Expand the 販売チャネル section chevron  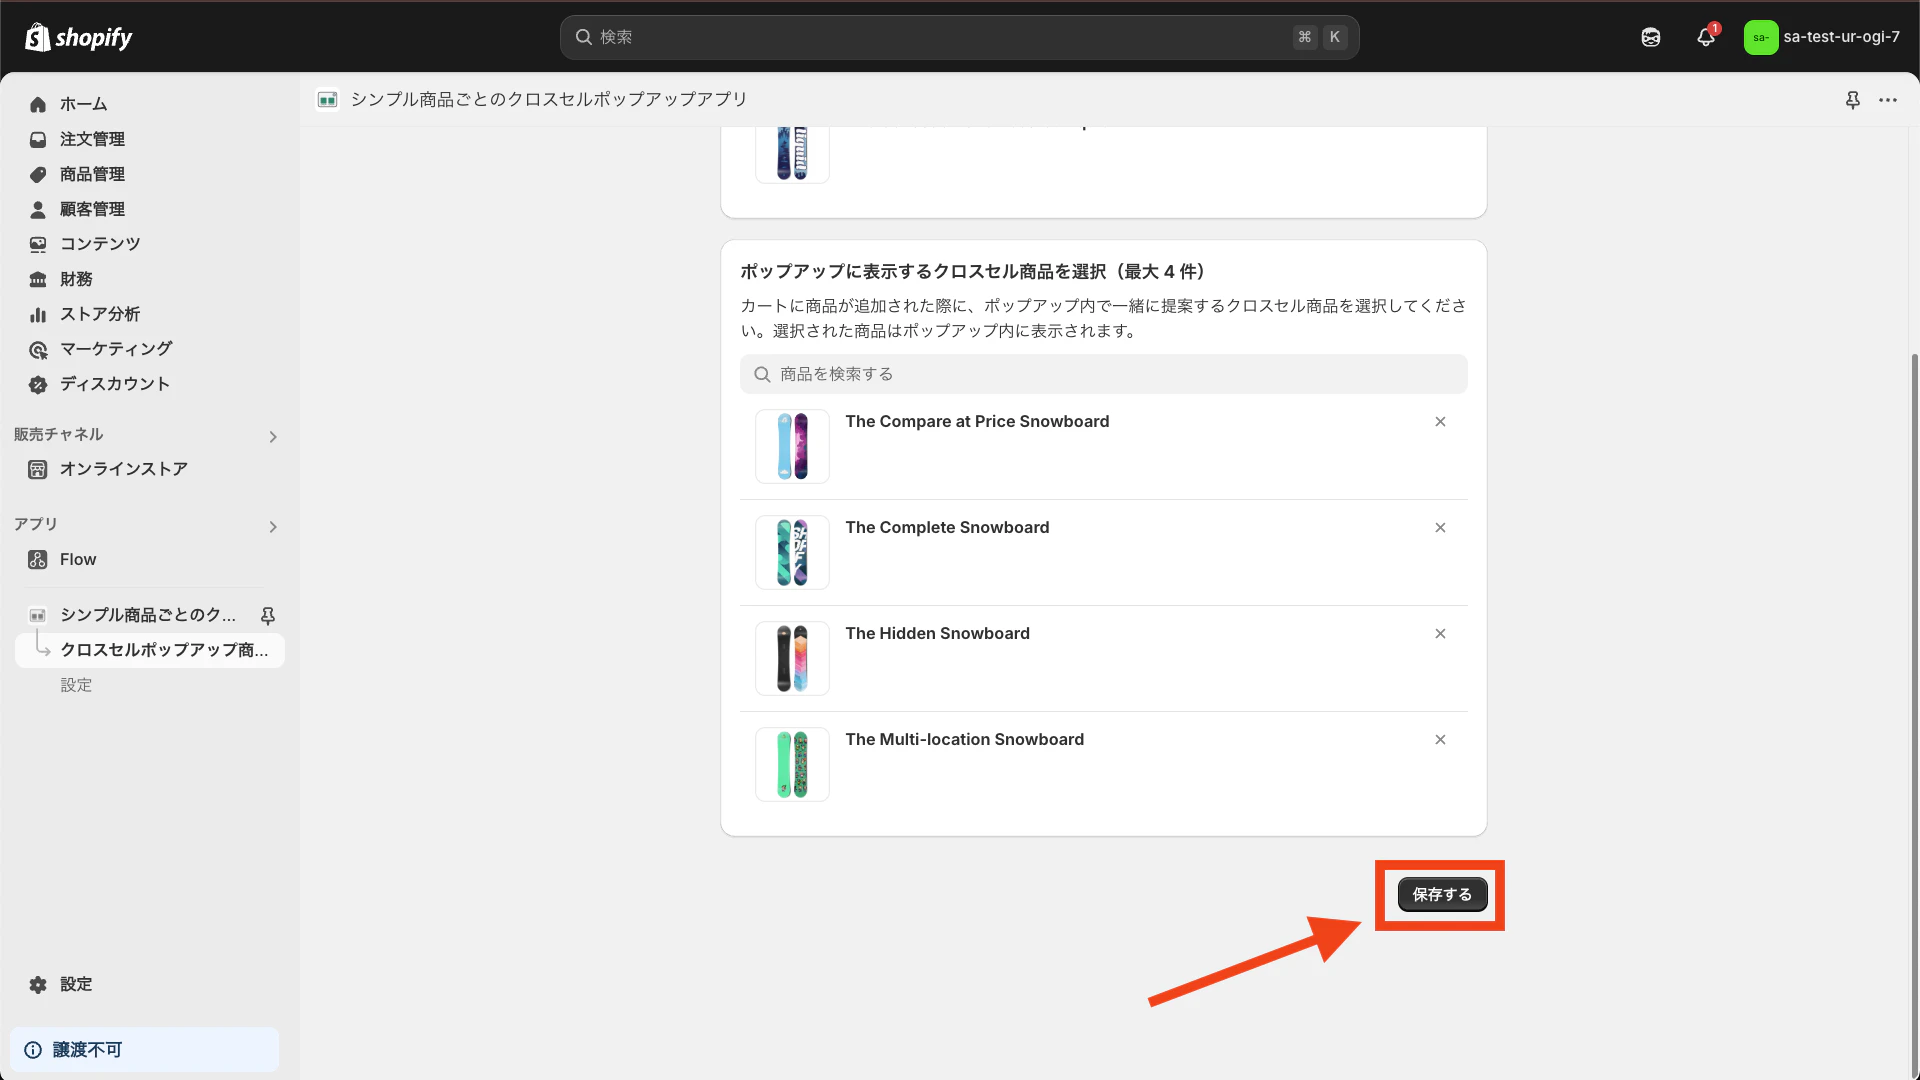(273, 437)
